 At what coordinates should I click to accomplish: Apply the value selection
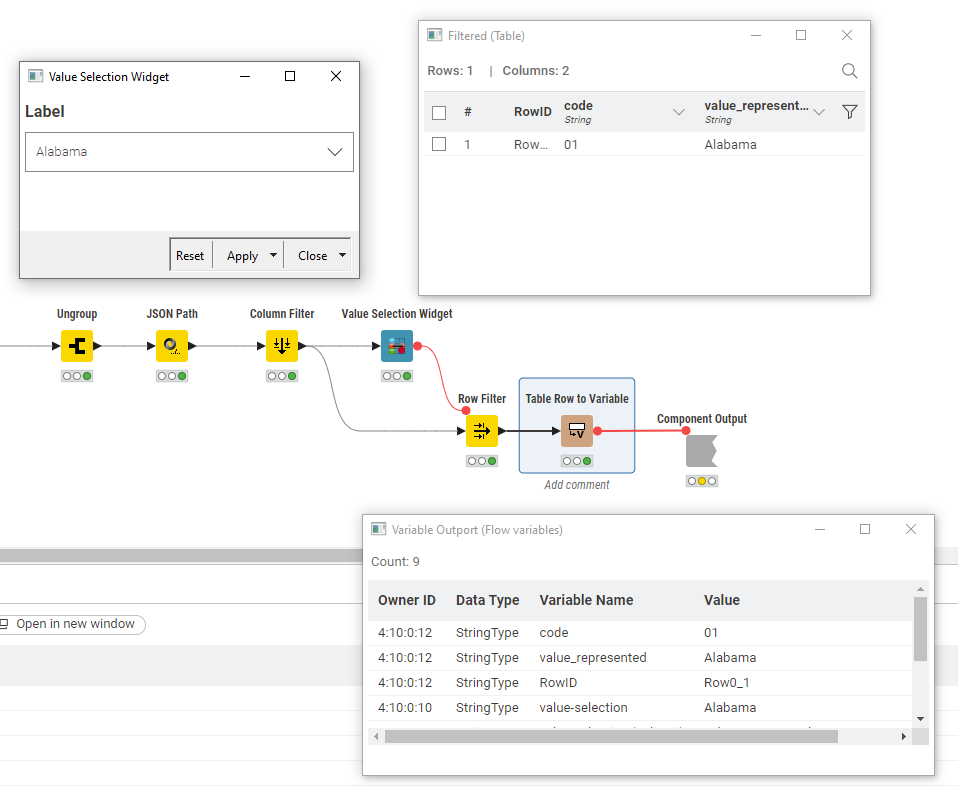[241, 254]
